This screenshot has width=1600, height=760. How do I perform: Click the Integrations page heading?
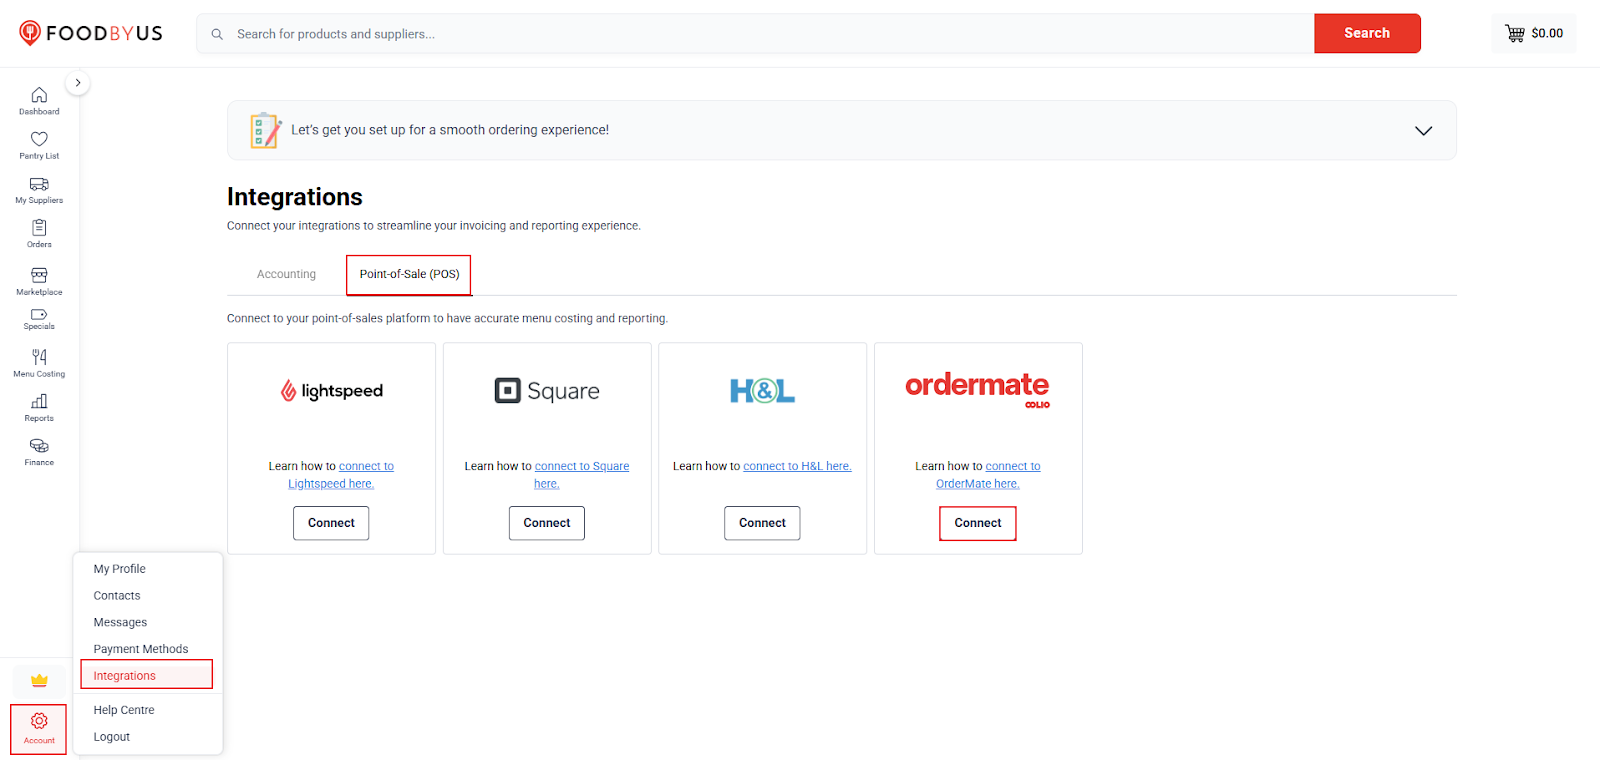click(295, 197)
